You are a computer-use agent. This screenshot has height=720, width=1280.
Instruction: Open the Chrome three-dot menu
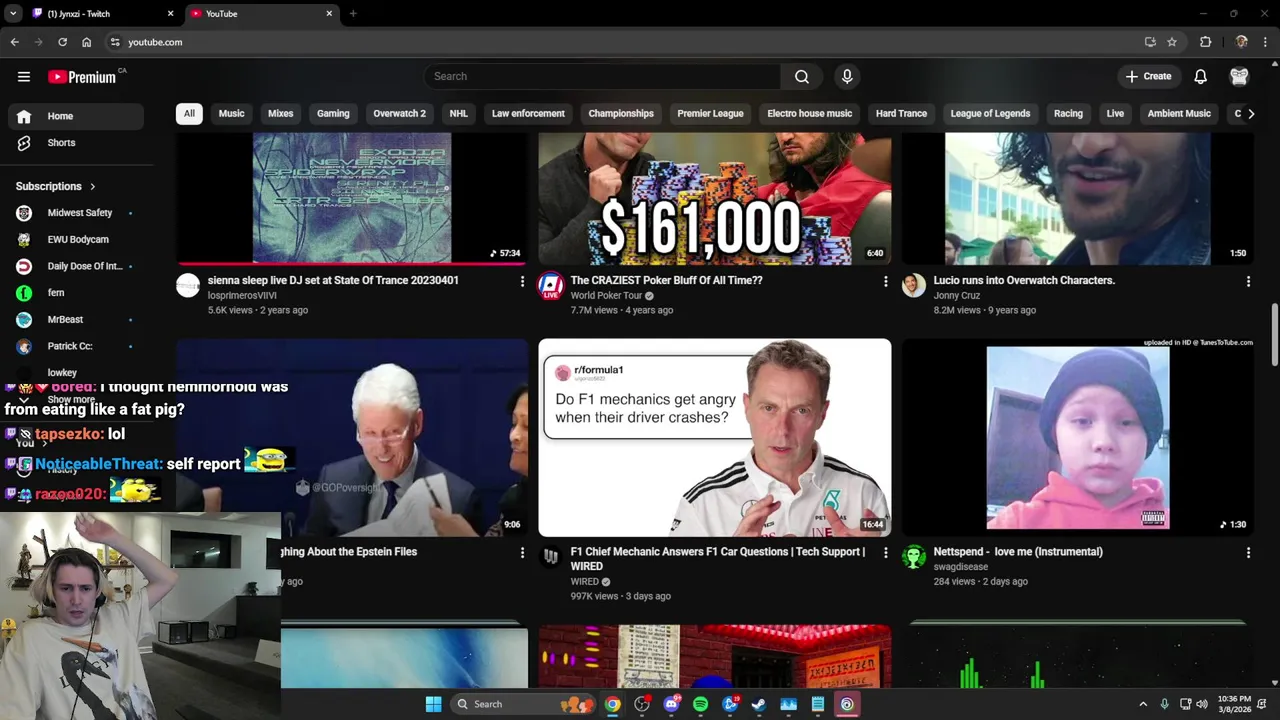point(1266,42)
